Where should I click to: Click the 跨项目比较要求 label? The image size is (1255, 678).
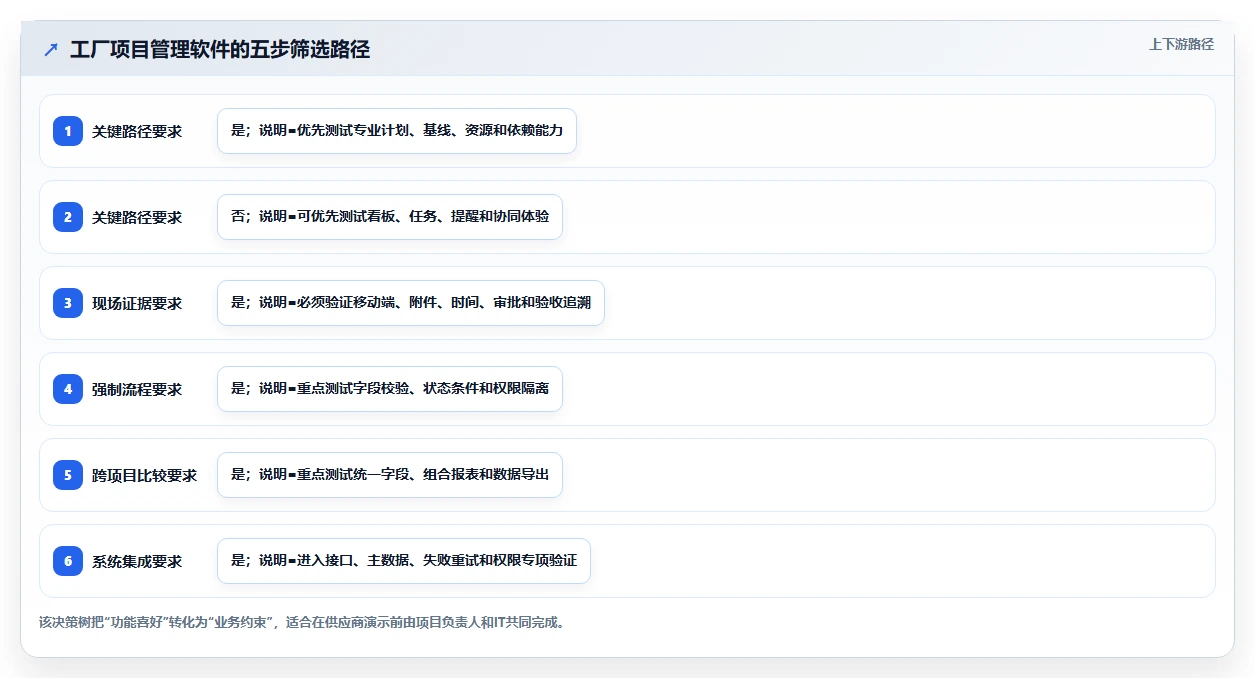[x=145, y=475]
